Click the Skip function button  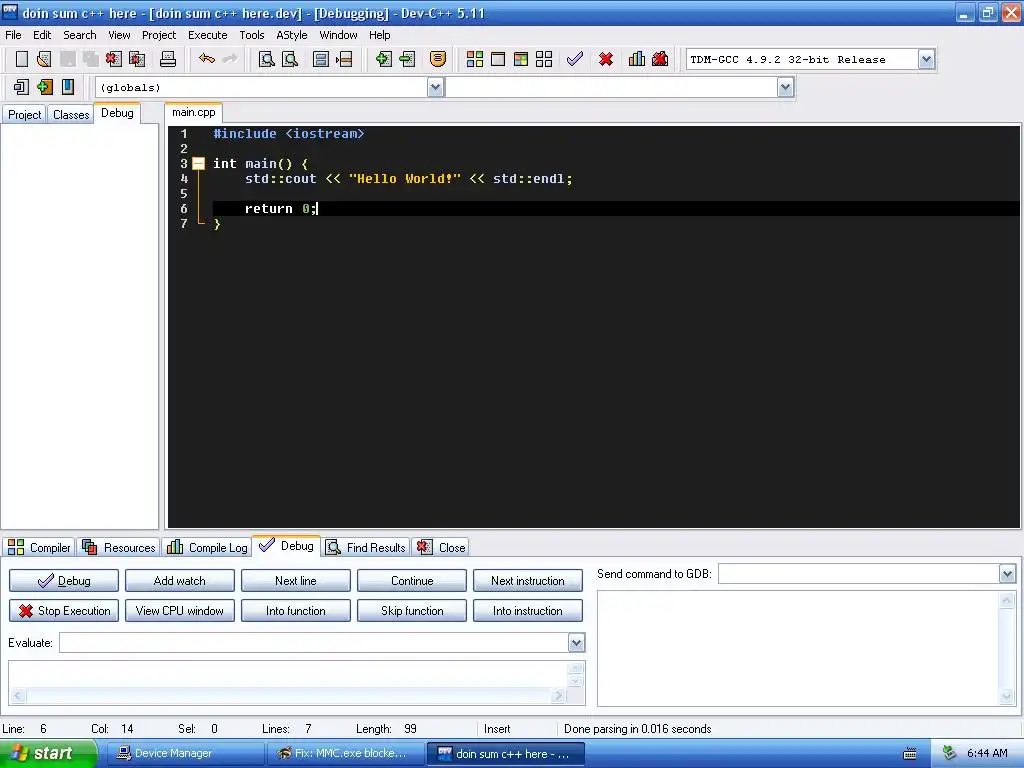pyautogui.click(x=412, y=611)
